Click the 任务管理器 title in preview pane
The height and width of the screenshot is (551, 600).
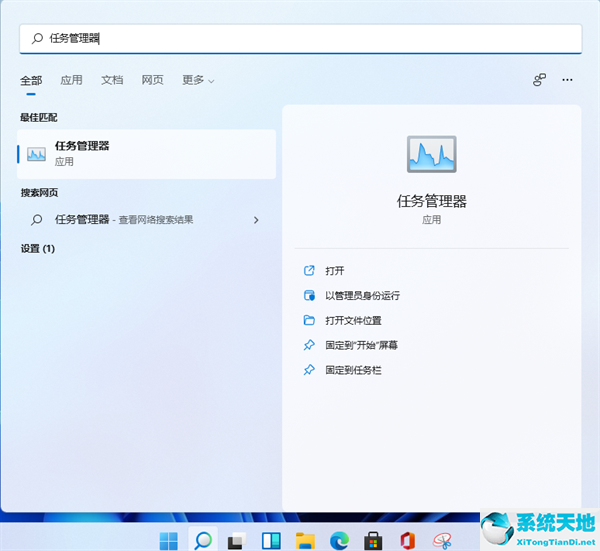pos(432,201)
